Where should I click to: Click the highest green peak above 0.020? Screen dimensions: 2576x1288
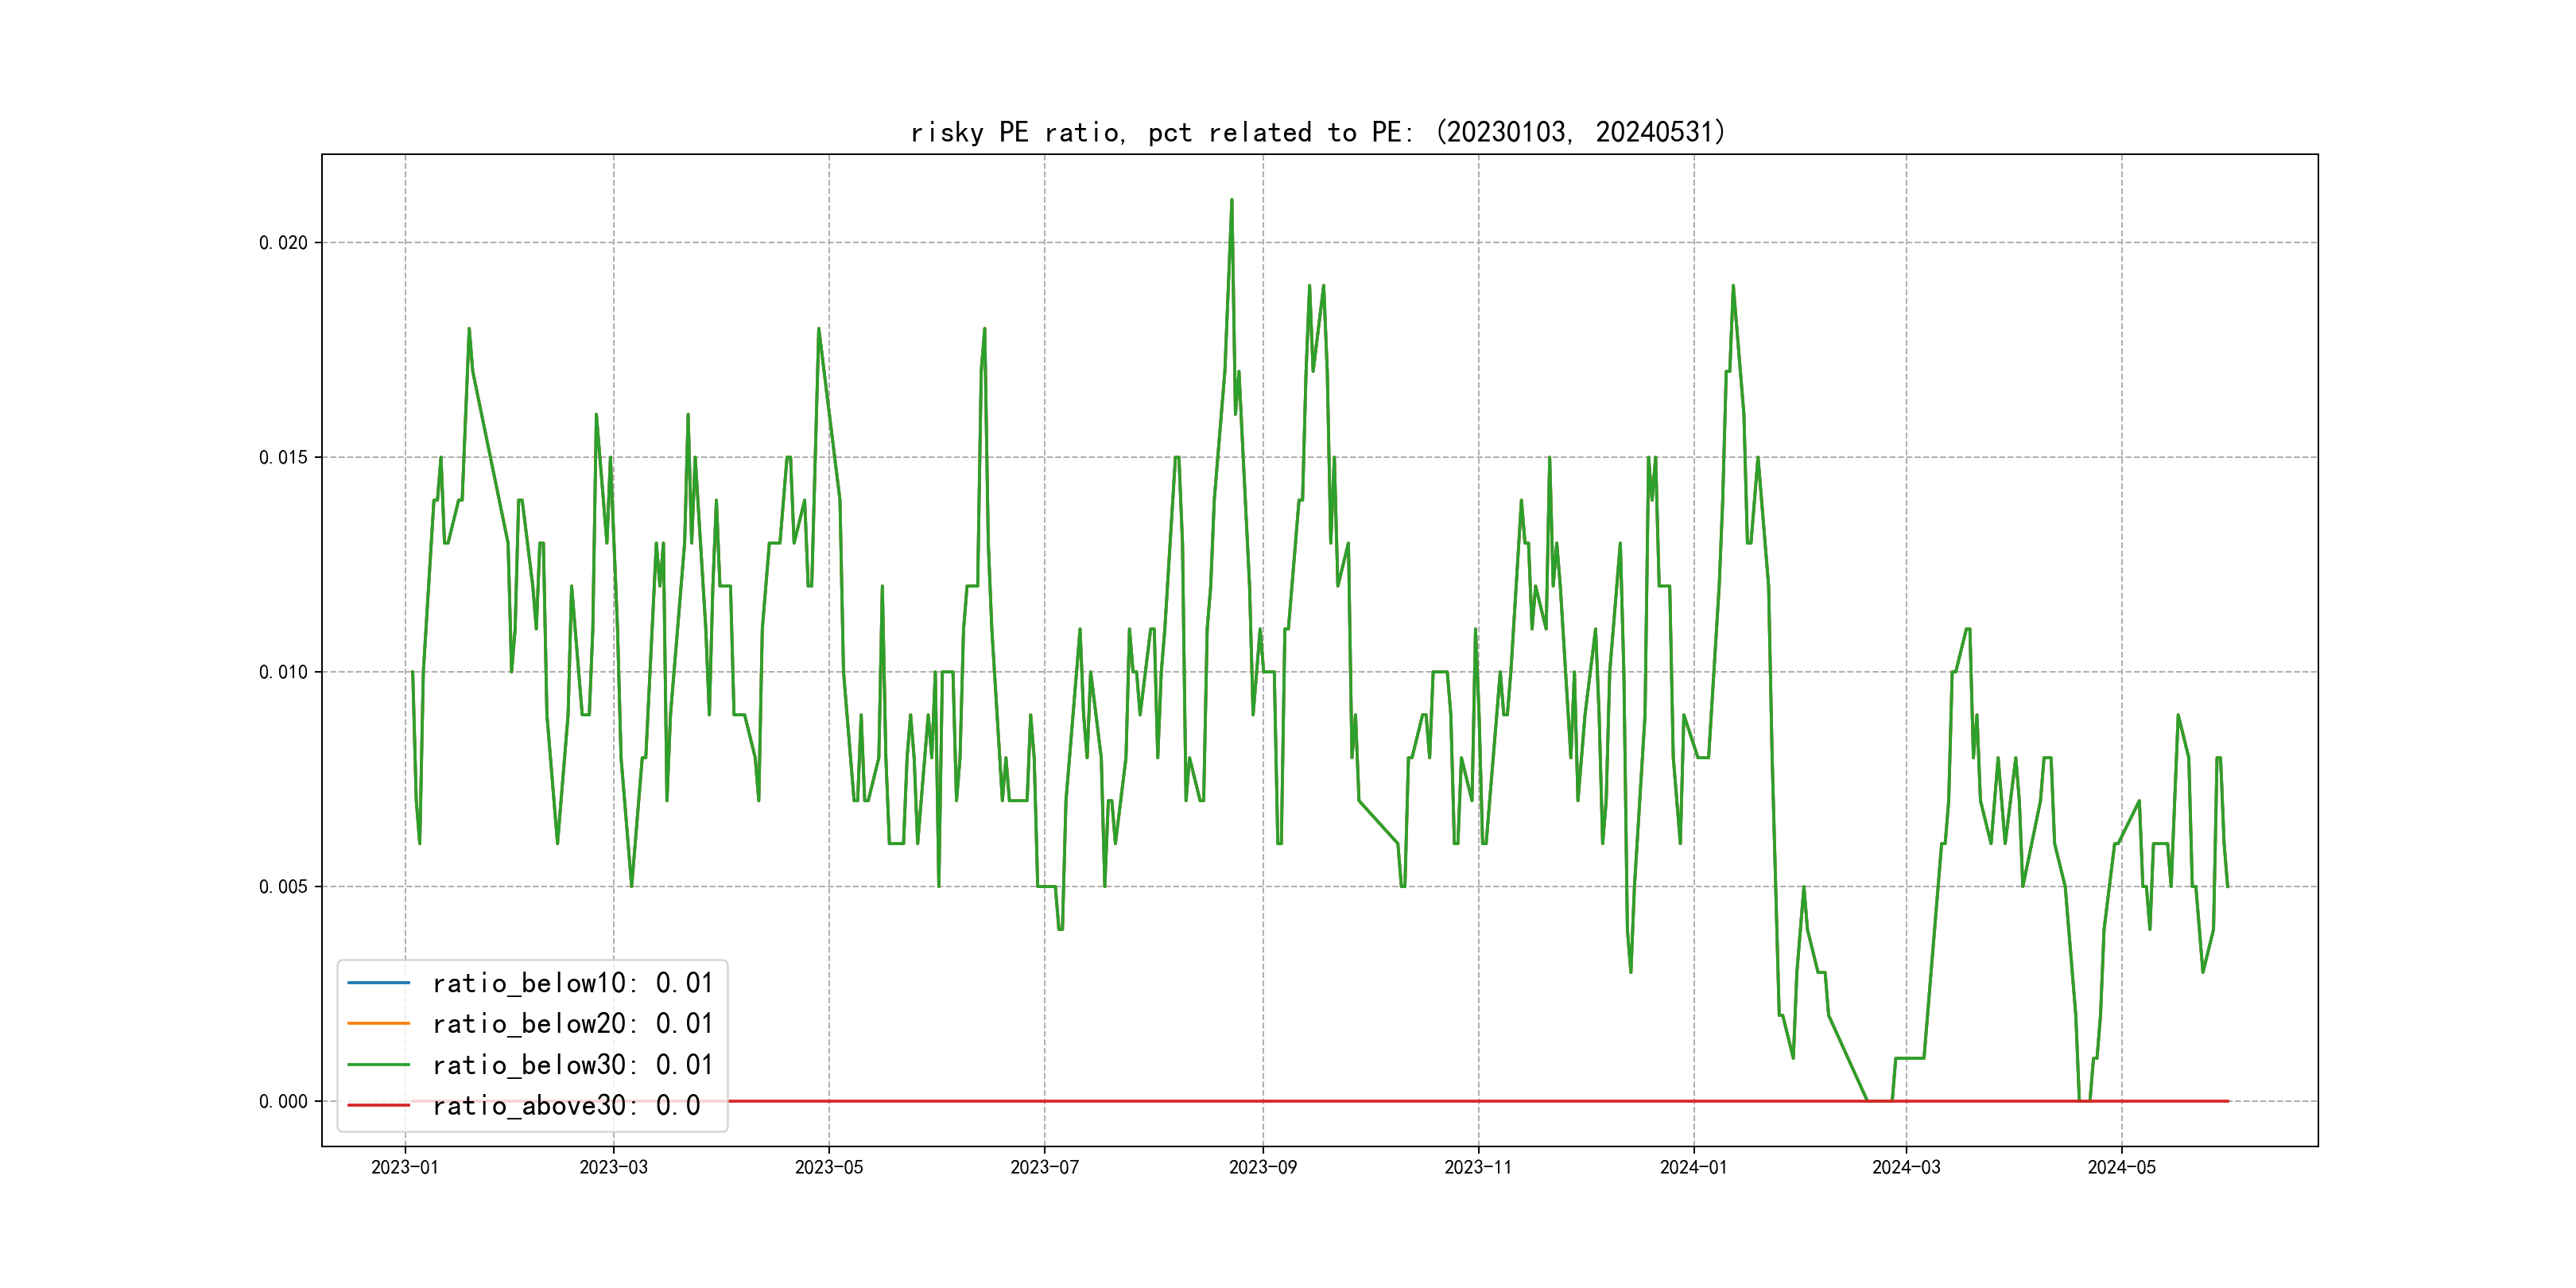pos(1231,201)
